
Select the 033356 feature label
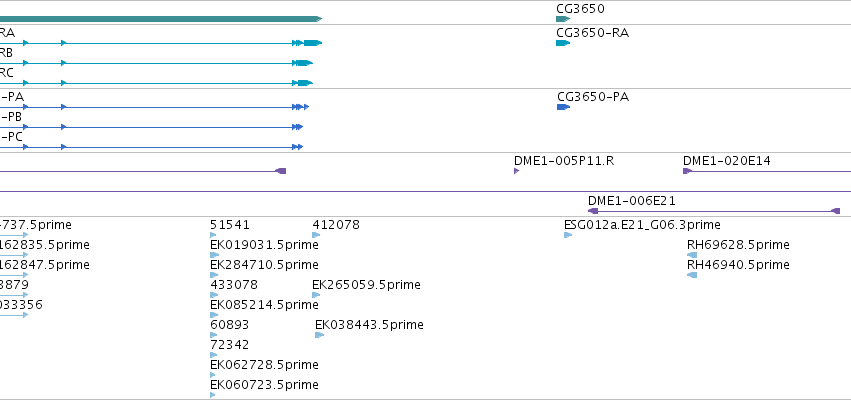click(21, 306)
